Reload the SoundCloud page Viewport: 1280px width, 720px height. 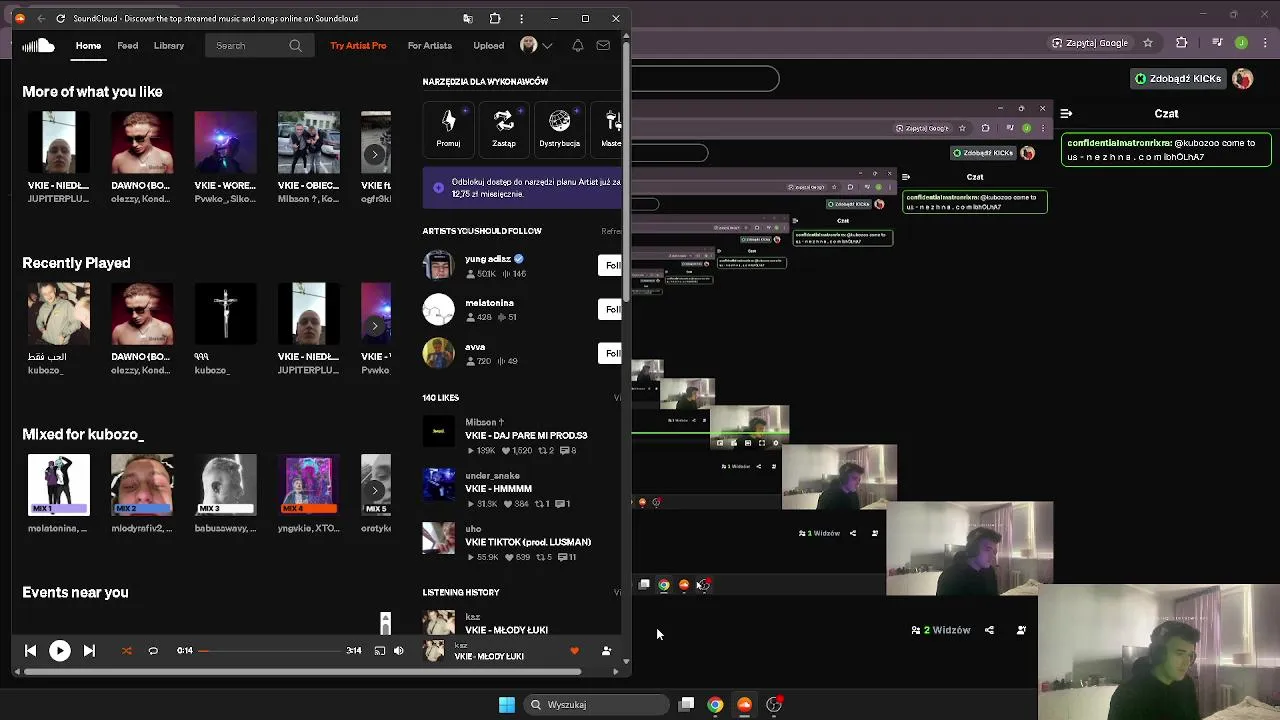point(61,18)
